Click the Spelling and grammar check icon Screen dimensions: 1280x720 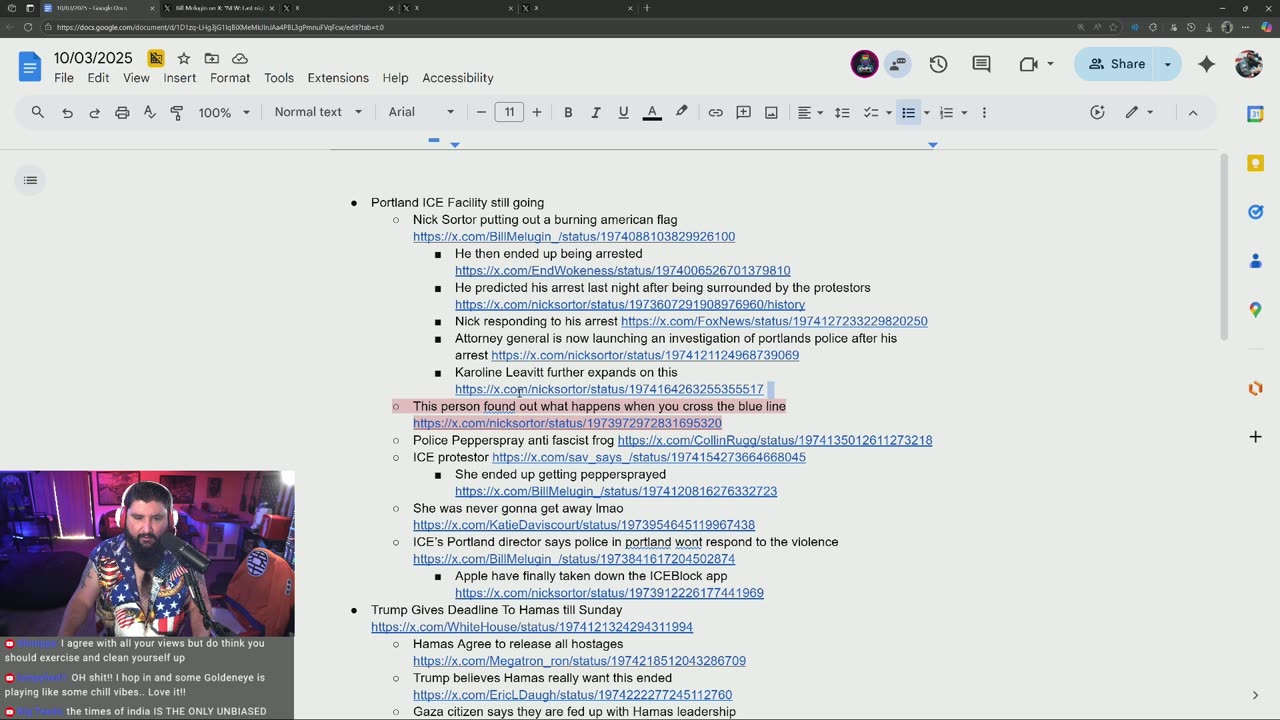(x=150, y=113)
